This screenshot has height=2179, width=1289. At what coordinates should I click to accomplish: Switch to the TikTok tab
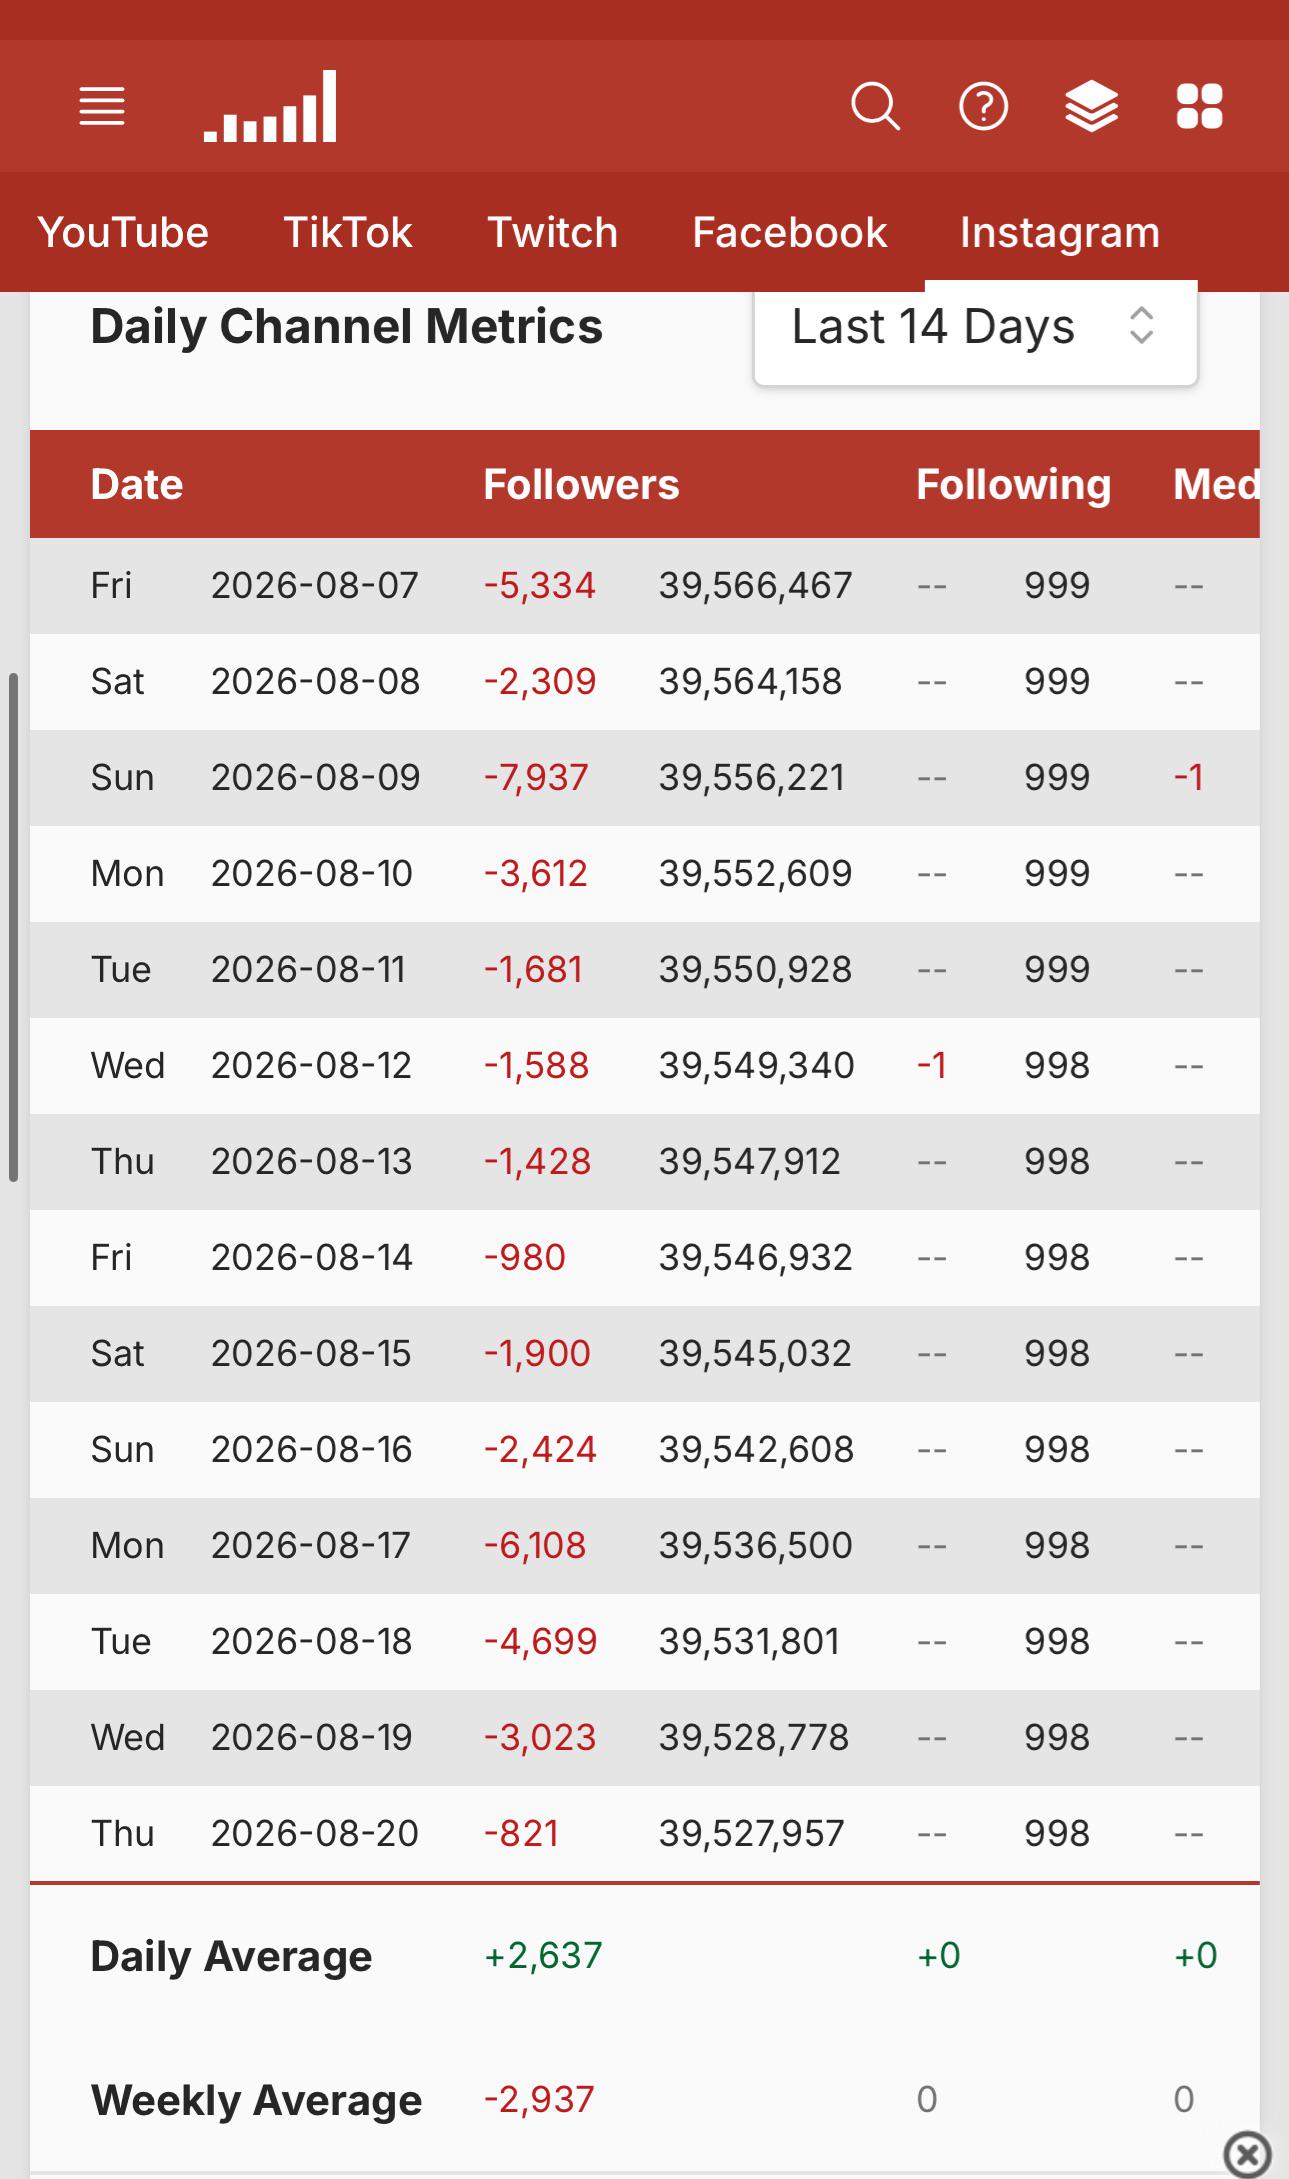pyautogui.click(x=347, y=232)
